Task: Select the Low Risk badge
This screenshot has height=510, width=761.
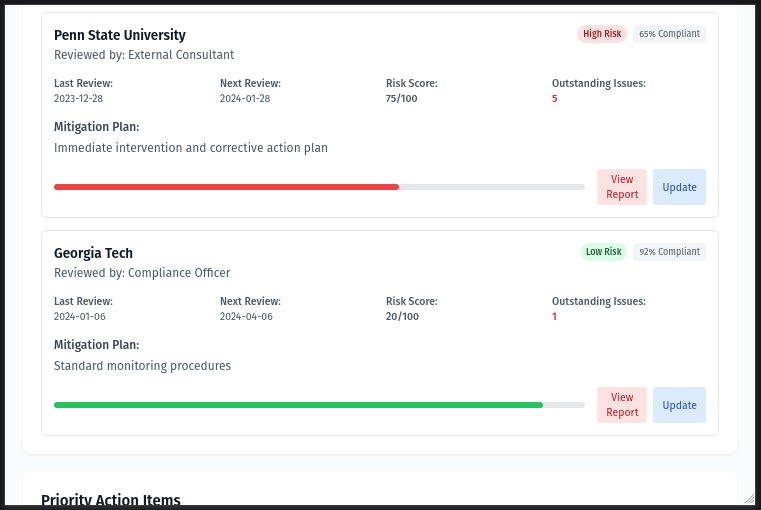Action: 603,252
